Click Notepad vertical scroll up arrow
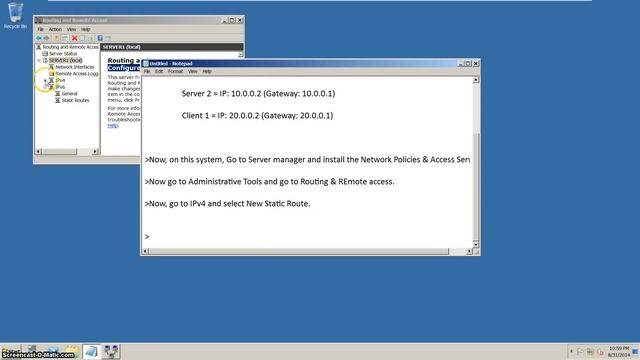This screenshot has height=360, width=640. (x=476, y=80)
